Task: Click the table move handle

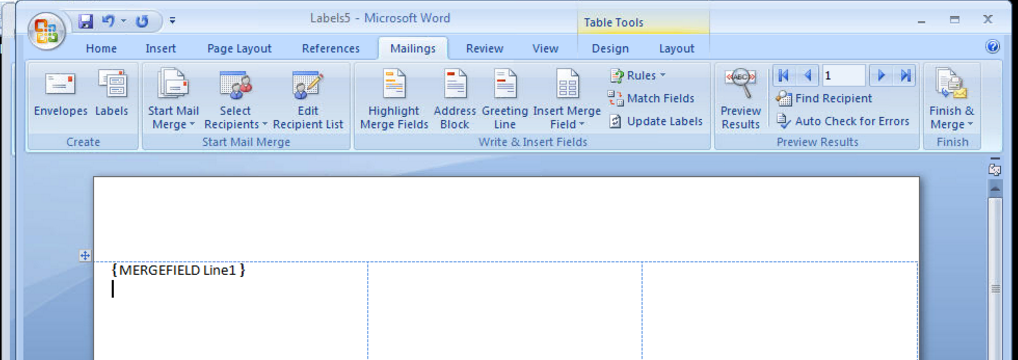Action: [84, 256]
